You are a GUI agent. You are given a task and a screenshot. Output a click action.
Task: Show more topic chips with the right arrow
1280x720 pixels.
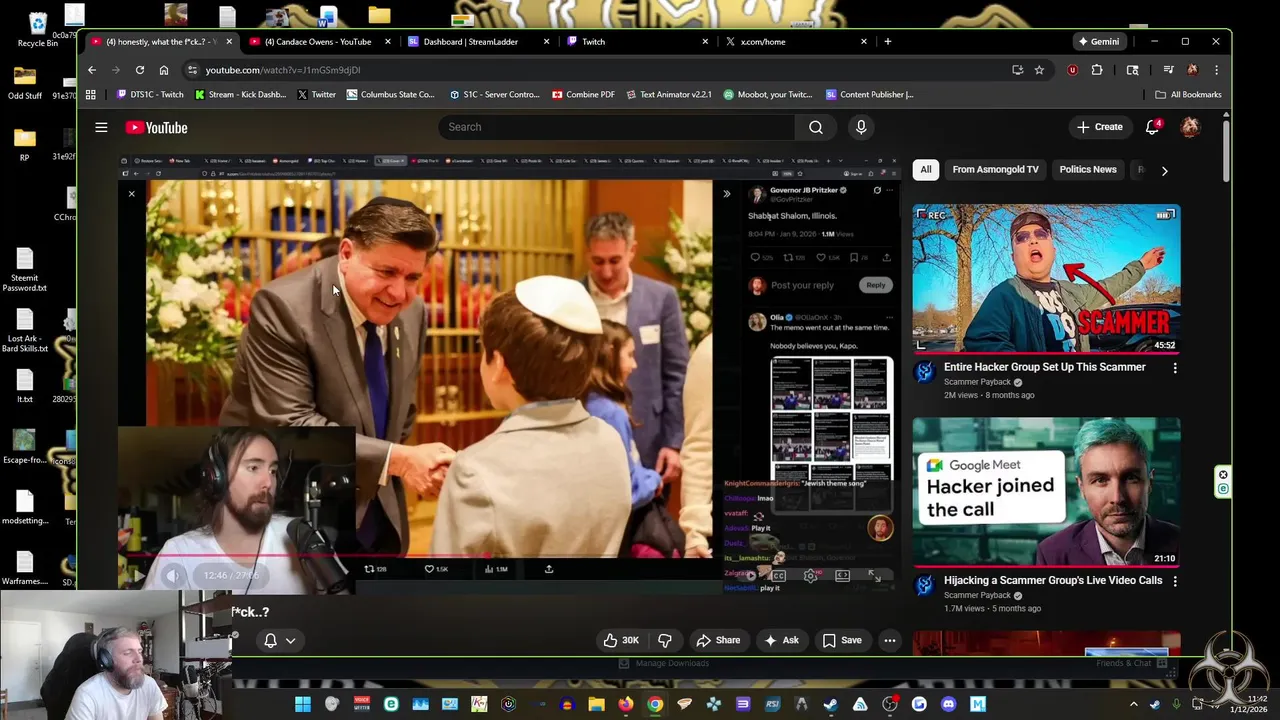click(x=1164, y=170)
